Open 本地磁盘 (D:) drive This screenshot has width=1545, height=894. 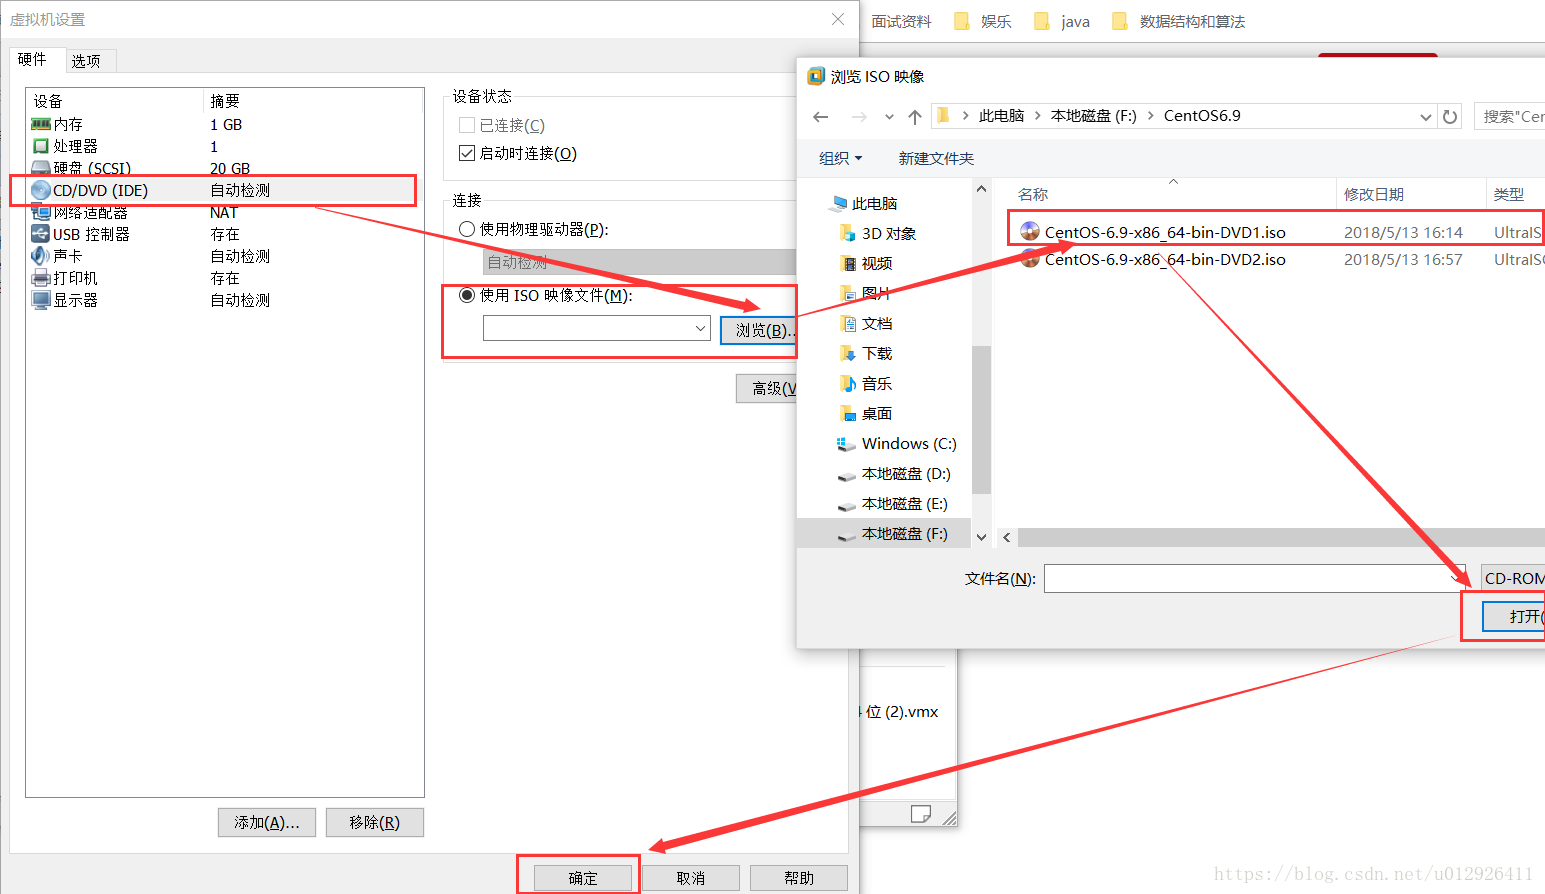[894, 473]
